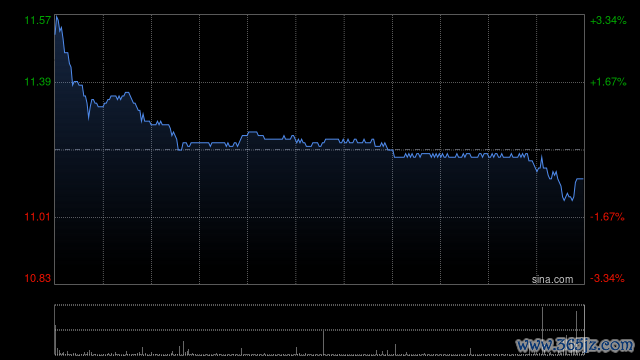Click the 11.39 price axis label
Image resolution: width=640 pixels, height=360 pixels.
(38, 82)
